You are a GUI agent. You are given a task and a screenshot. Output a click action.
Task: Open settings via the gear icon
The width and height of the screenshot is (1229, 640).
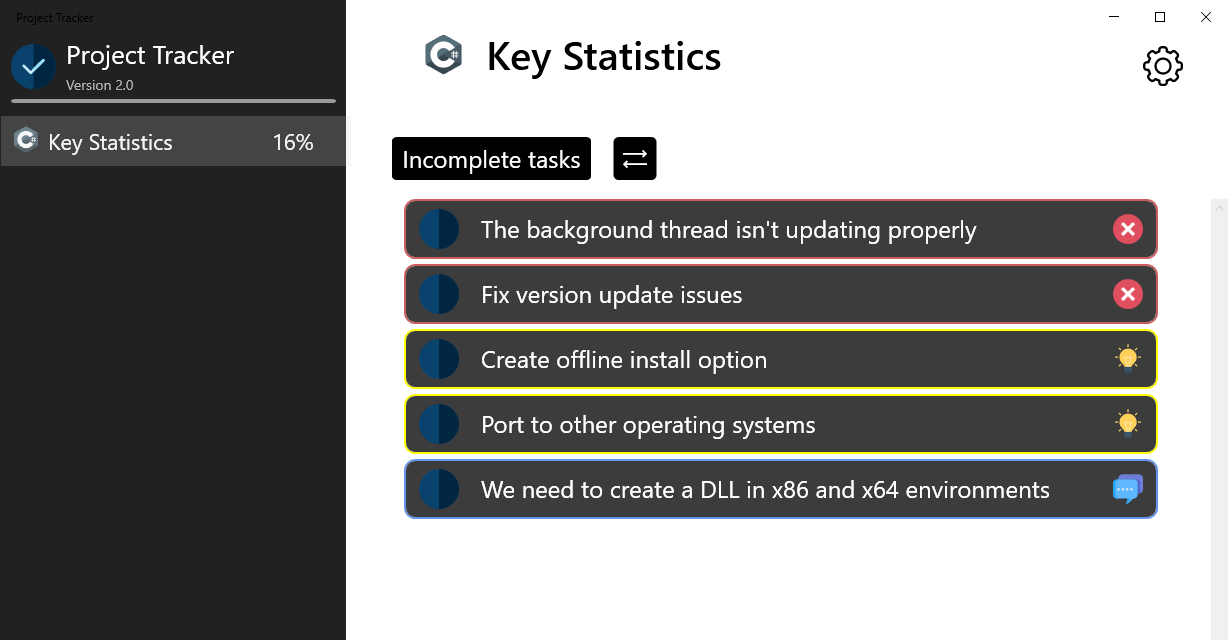pyautogui.click(x=1162, y=66)
